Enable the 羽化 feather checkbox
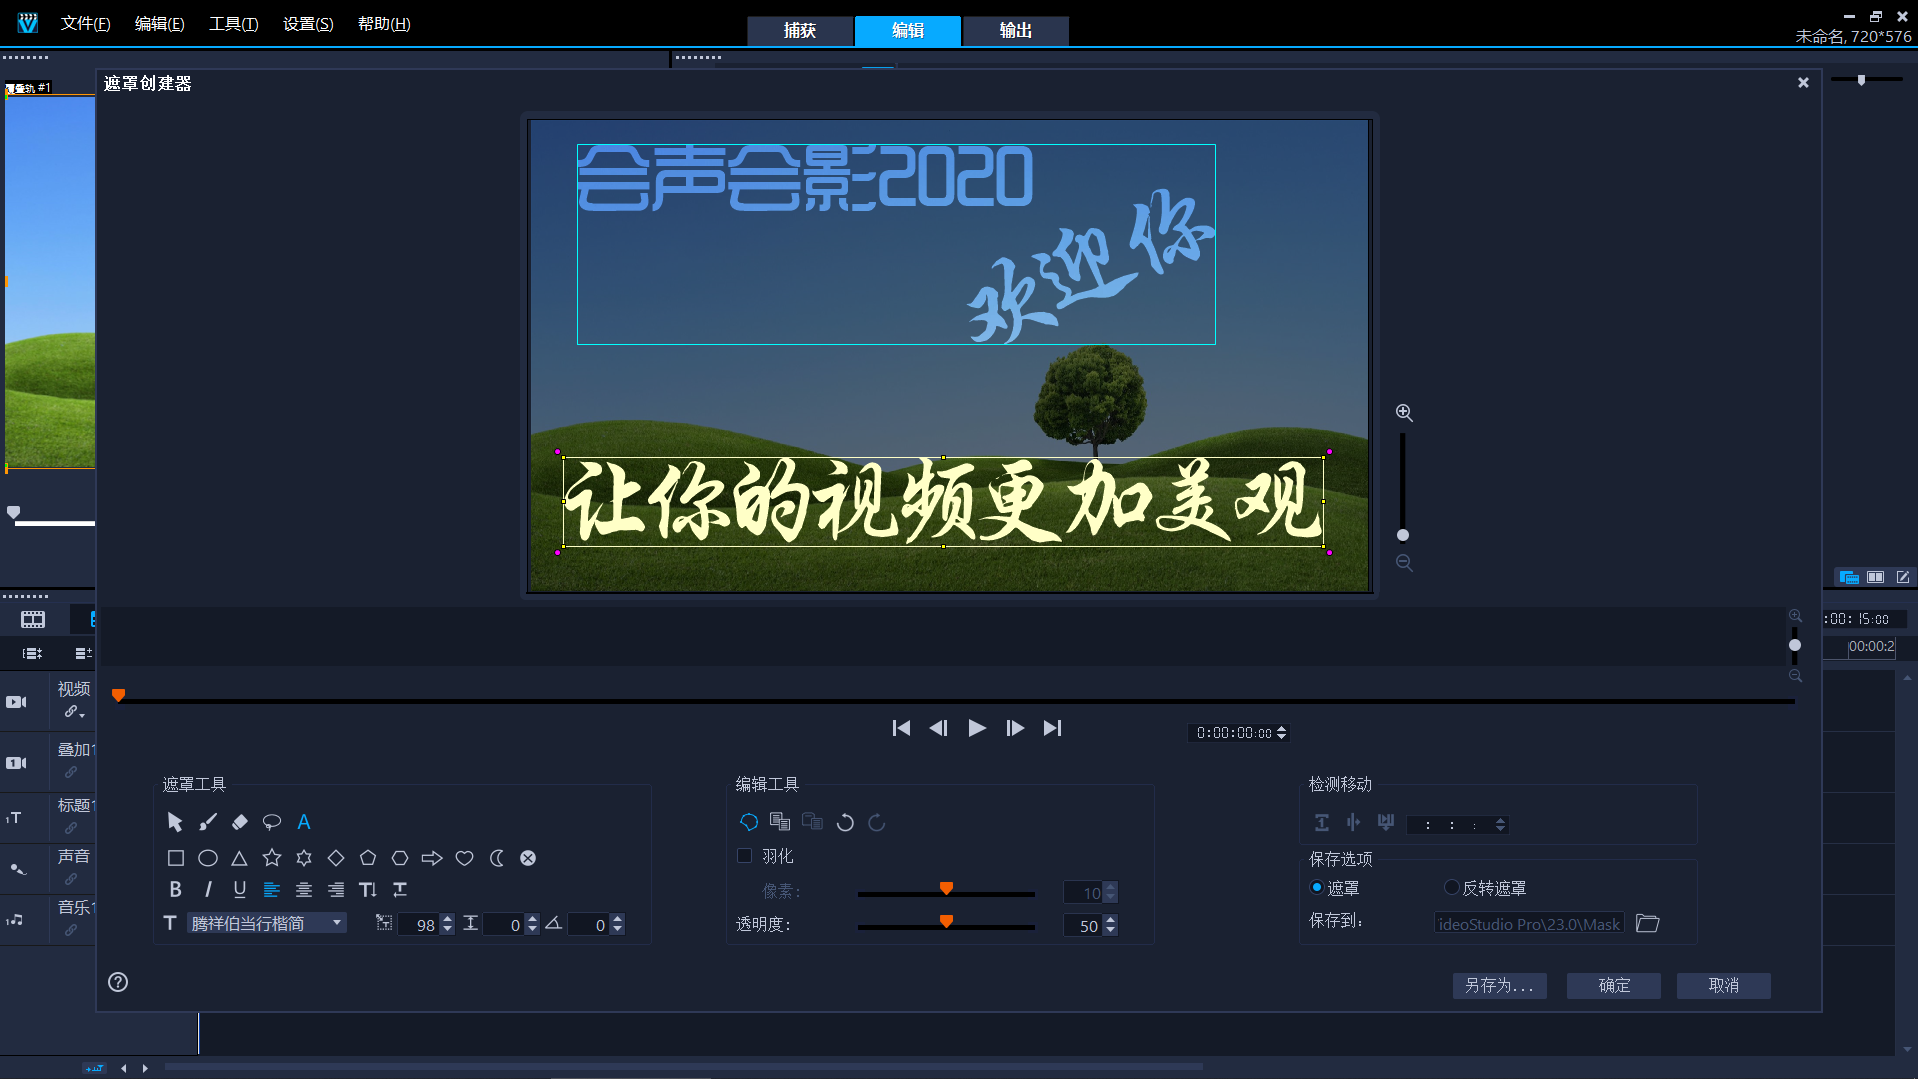Screen dimensions: 1918x1079 tap(744, 856)
